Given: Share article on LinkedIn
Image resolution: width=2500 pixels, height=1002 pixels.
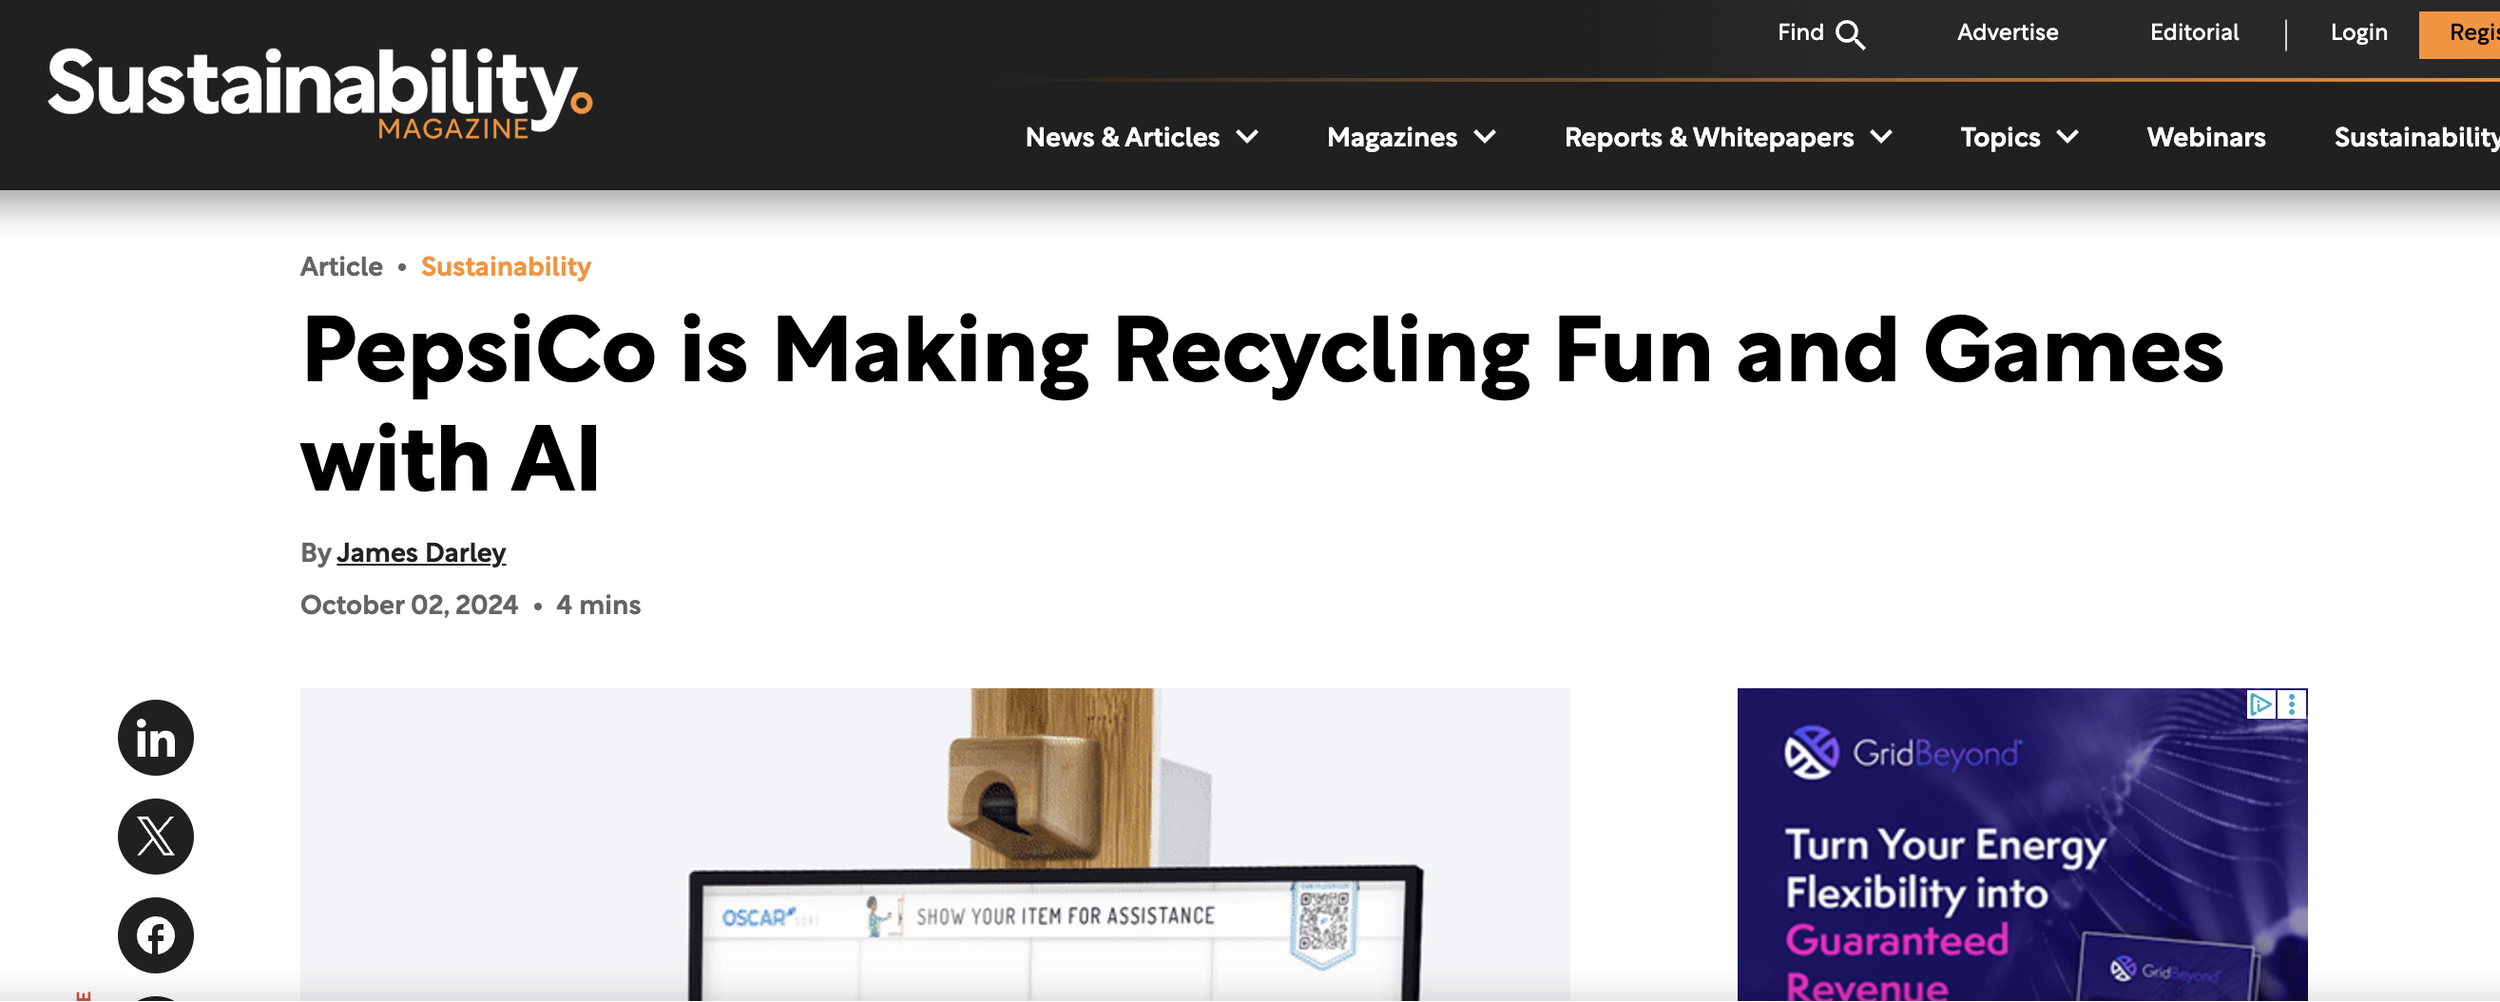Looking at the screenshot, I should (x=156, y=738).
